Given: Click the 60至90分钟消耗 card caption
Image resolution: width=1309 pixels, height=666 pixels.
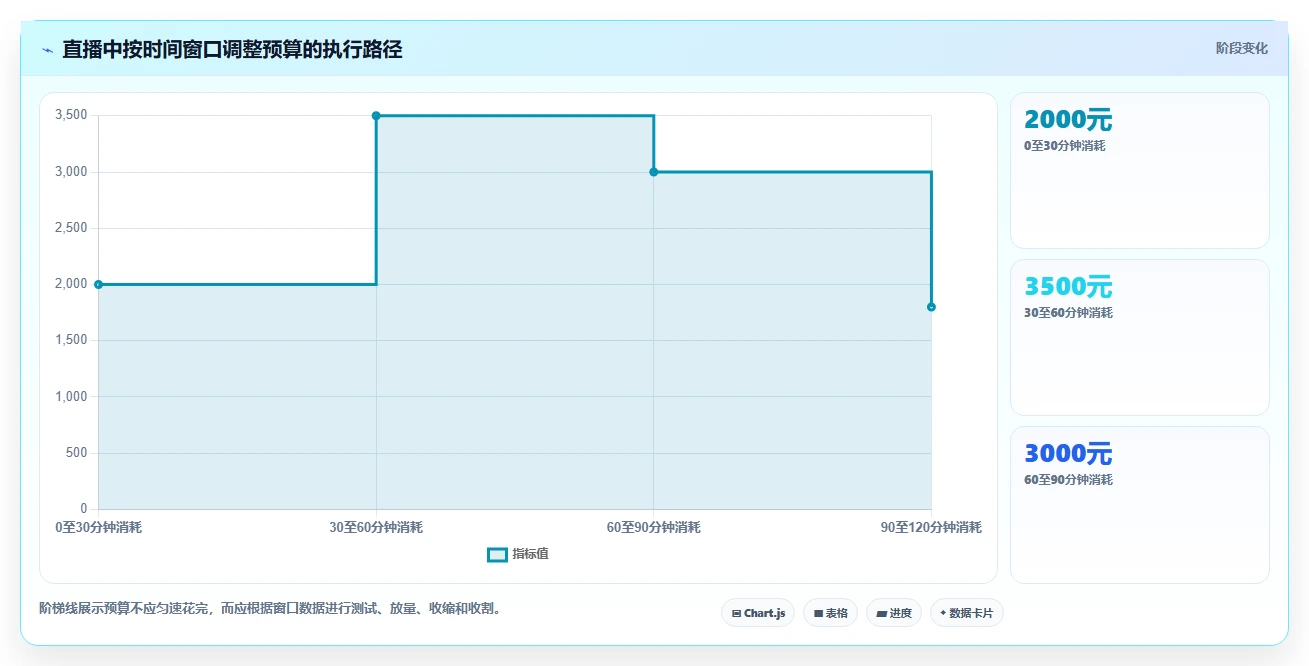Looking at the screenshot, I should [1068, 480].
